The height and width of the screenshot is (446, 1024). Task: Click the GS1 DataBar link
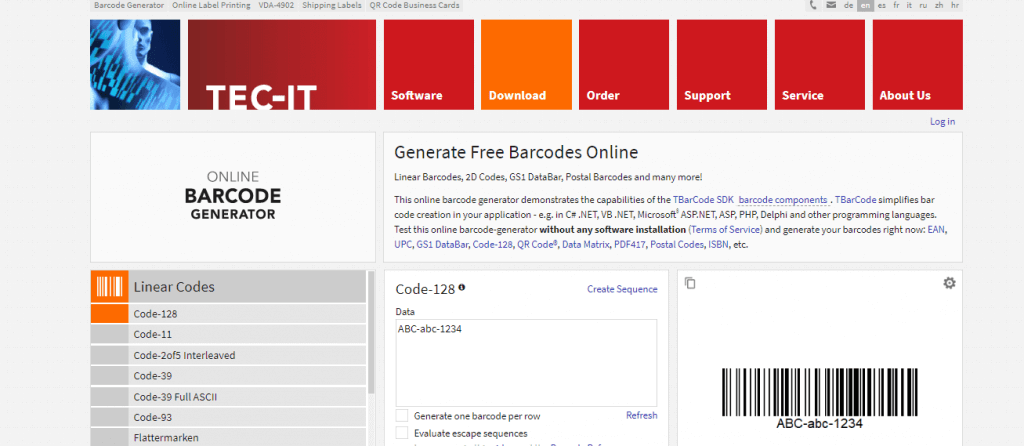tap(442, 245)
